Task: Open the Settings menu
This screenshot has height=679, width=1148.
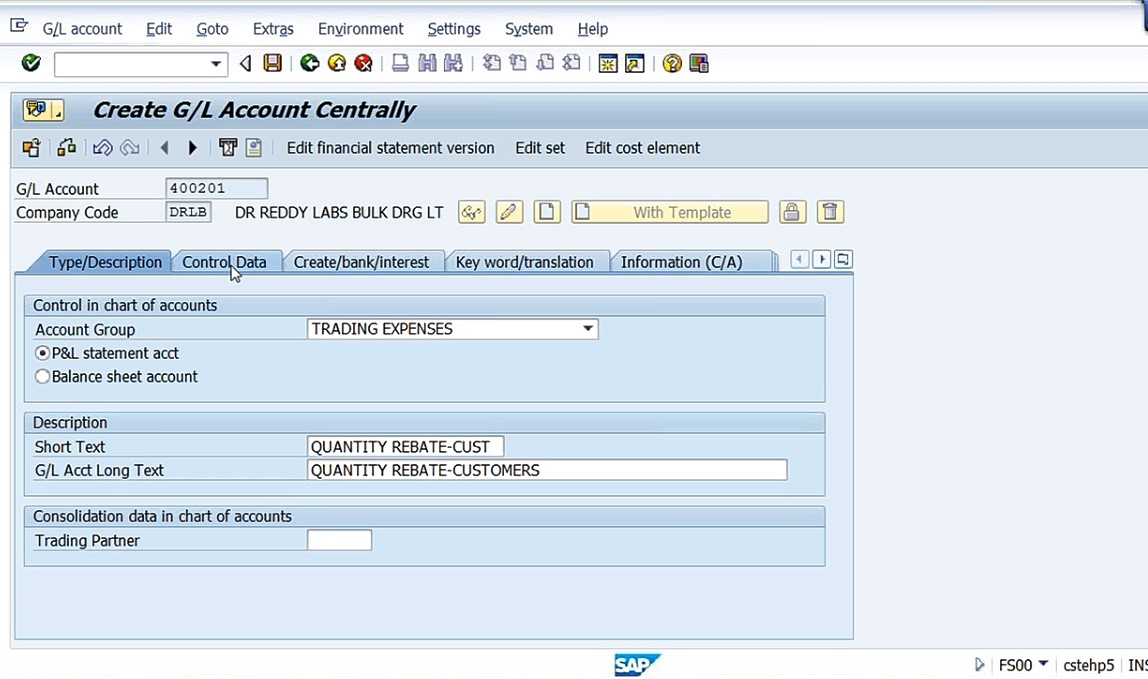Action: point(454,29)
